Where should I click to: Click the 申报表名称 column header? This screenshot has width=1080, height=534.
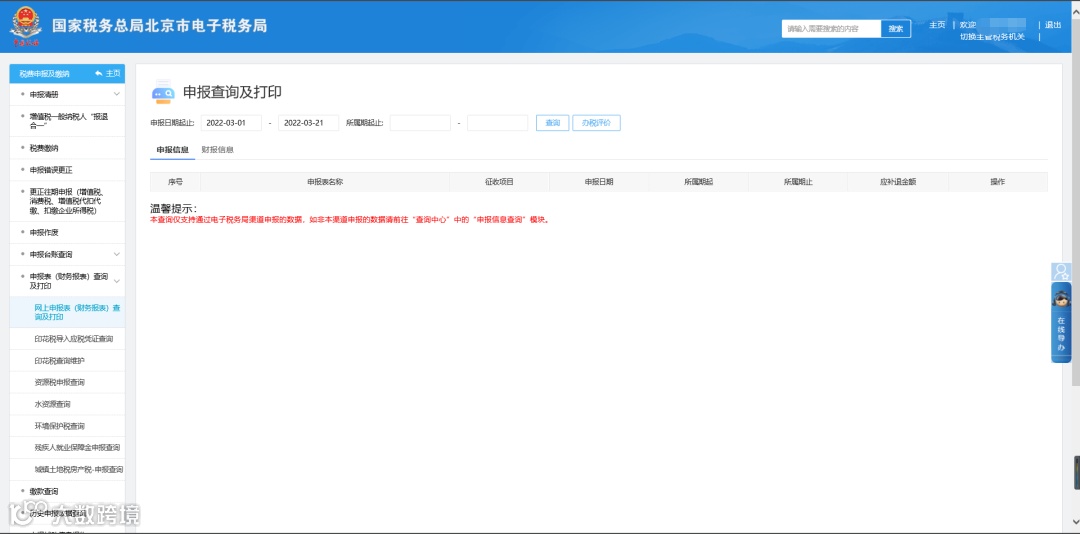pyautogui.click(x=325, y=182)
